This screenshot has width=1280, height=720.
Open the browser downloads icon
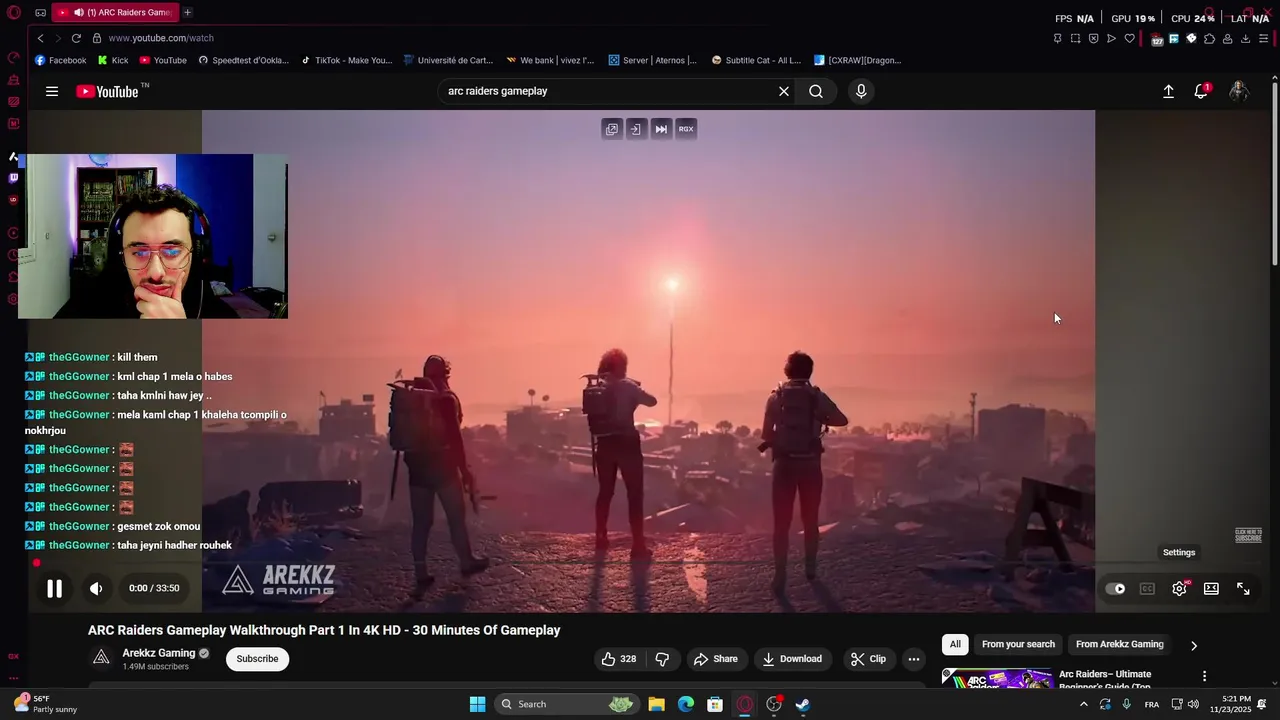1245,38
